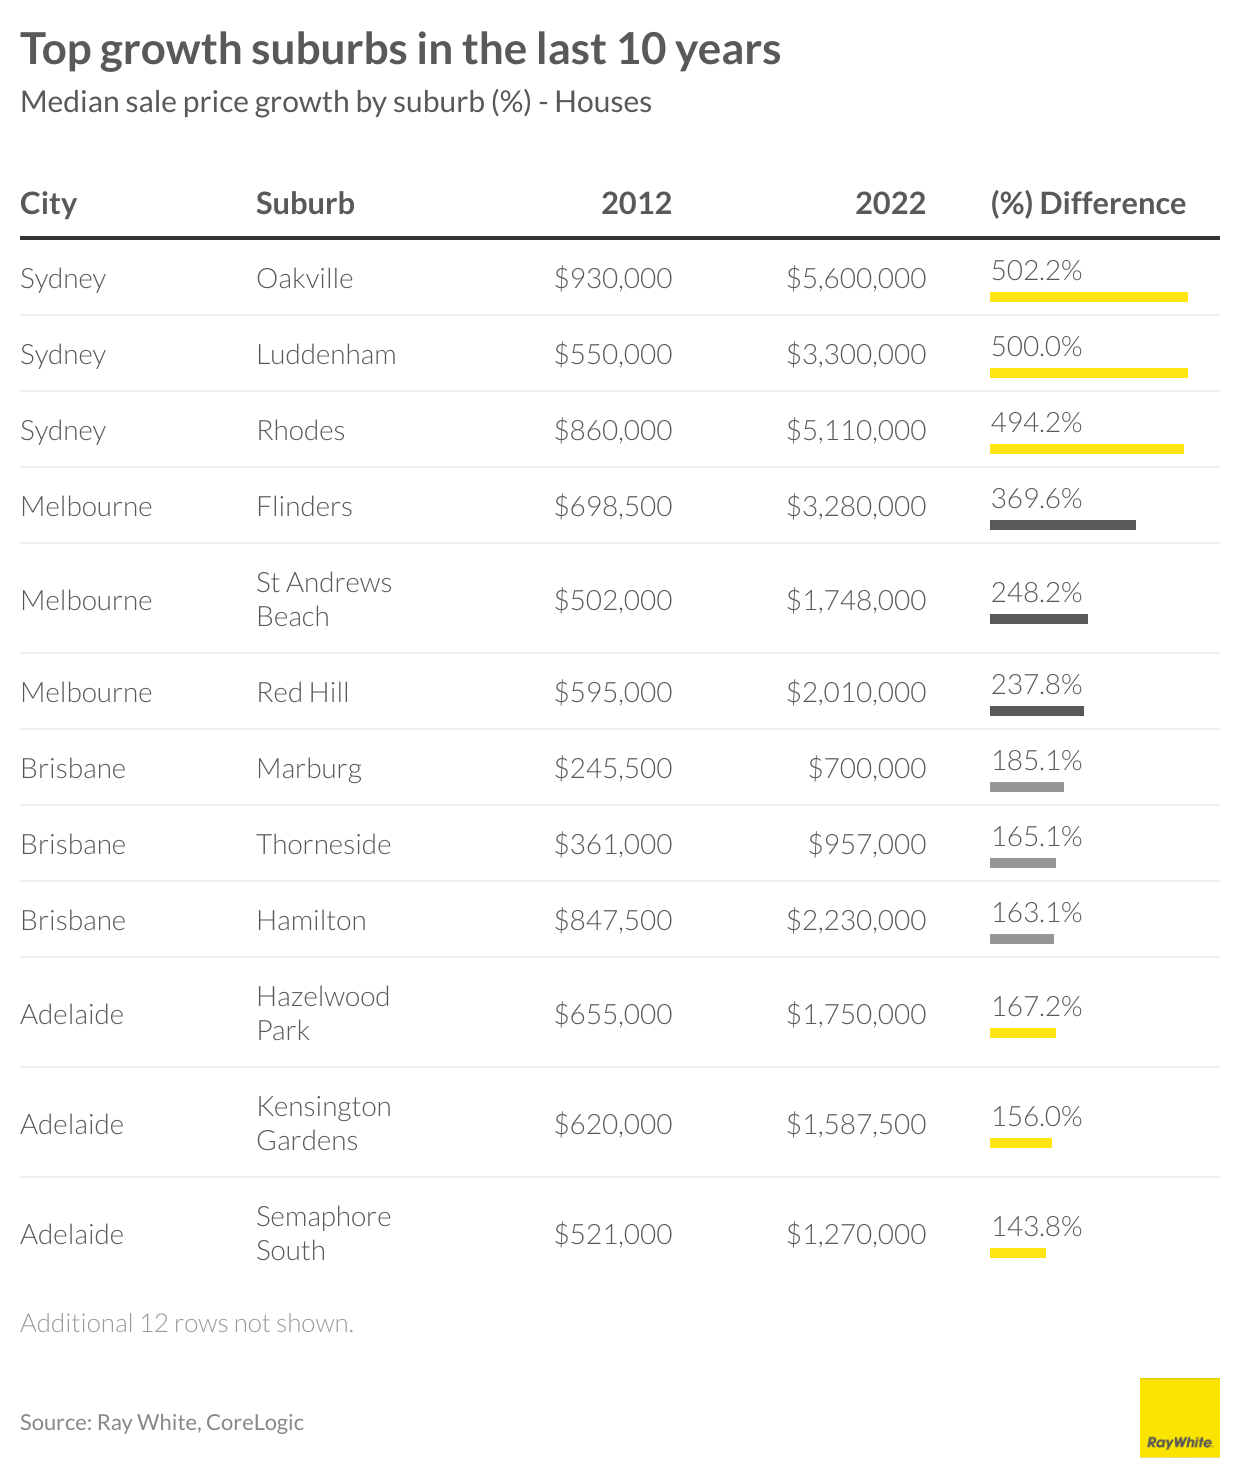Click the Semaphore South yellow growth bar
Image resolution: width=1240 pixels, height=1482 pixels.
[x=1017, y=1253]
